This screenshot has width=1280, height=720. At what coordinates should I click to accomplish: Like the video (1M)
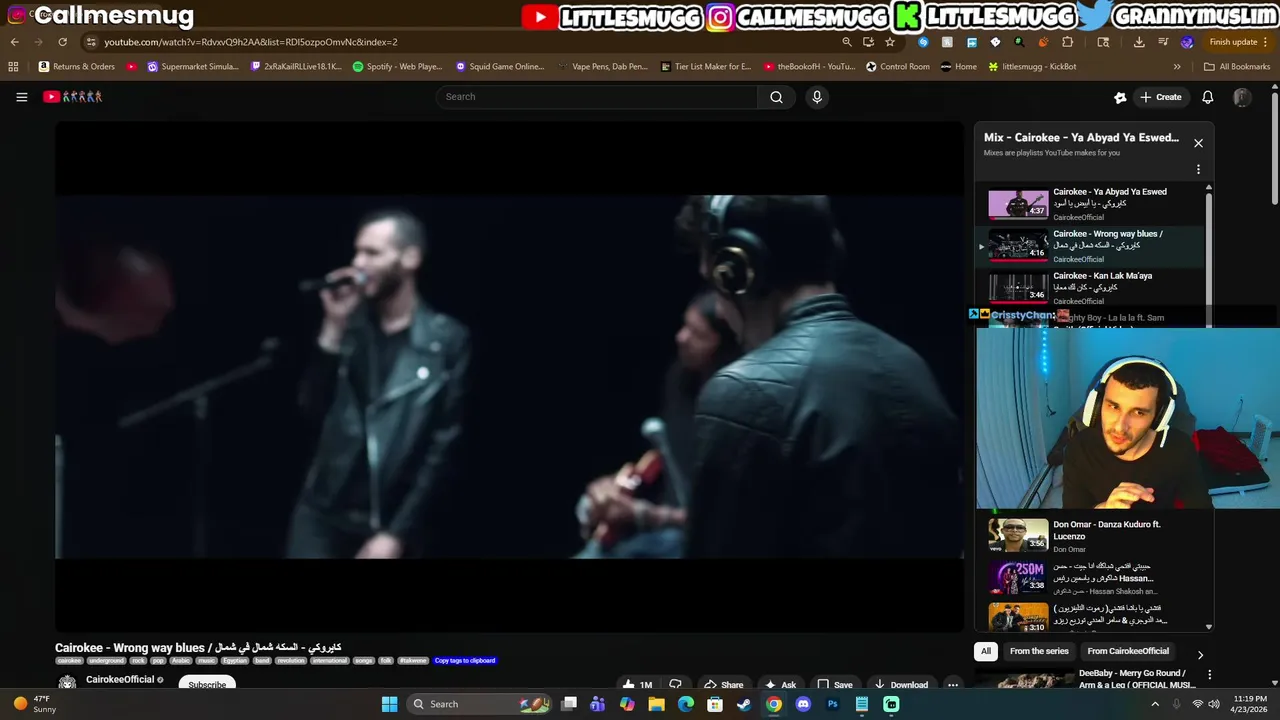637,684
